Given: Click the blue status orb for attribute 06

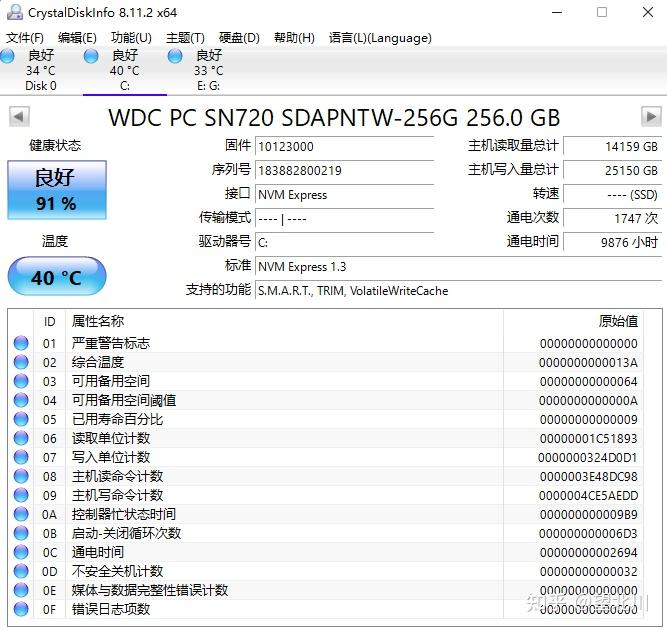Looking at the screenshot, I should (x=21, y=438).
